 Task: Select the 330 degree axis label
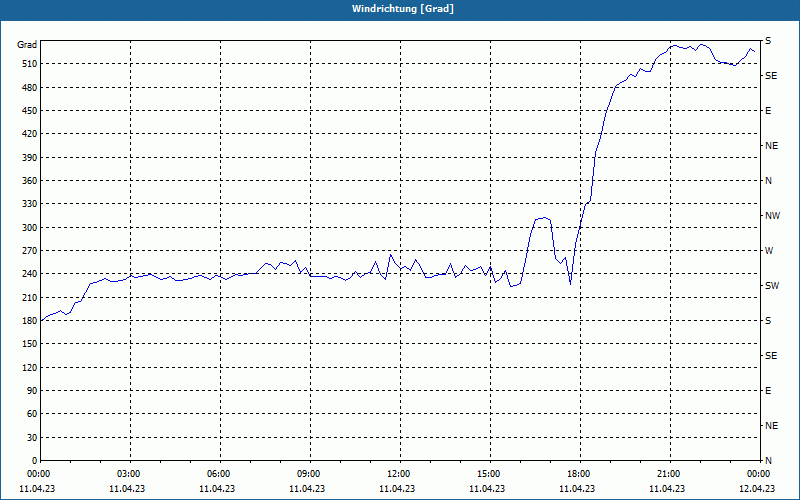pos(29,204)
